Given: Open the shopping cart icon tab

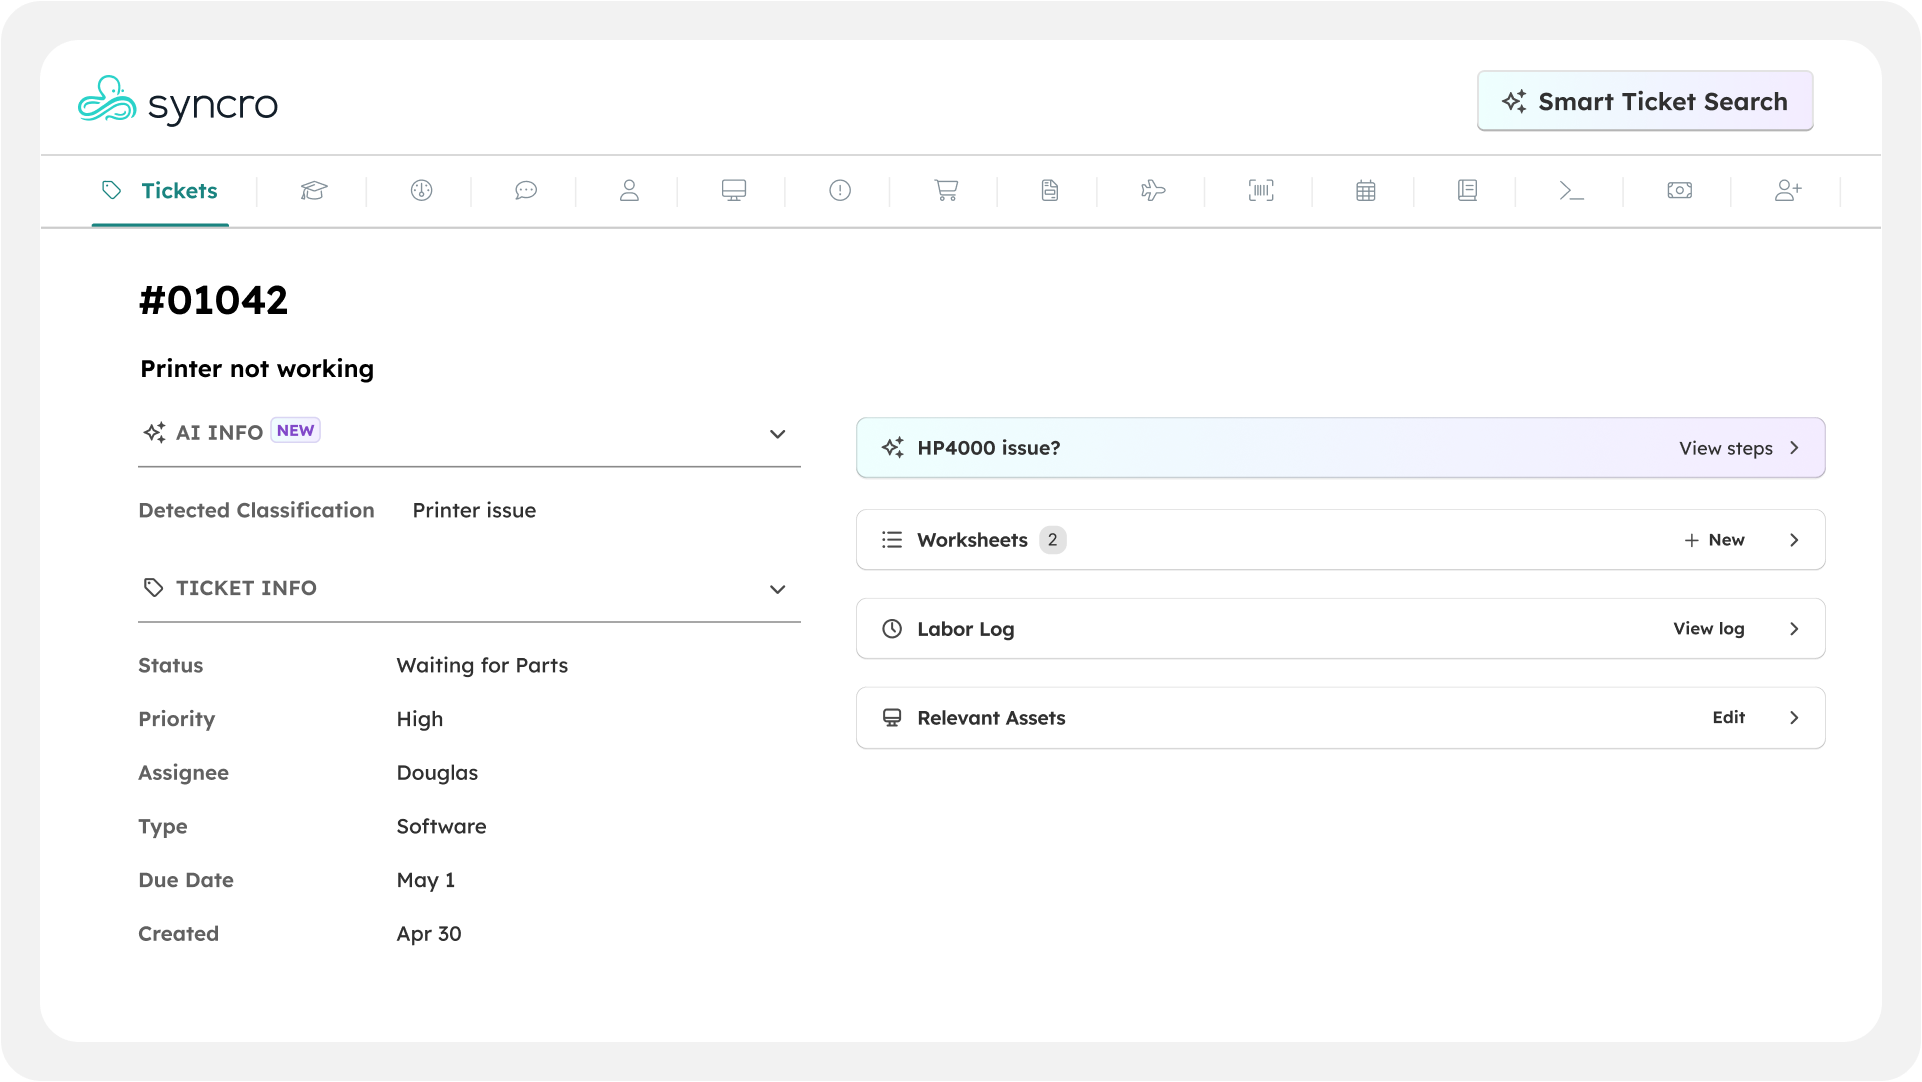Looking at the screenshot, I should 946,190.
